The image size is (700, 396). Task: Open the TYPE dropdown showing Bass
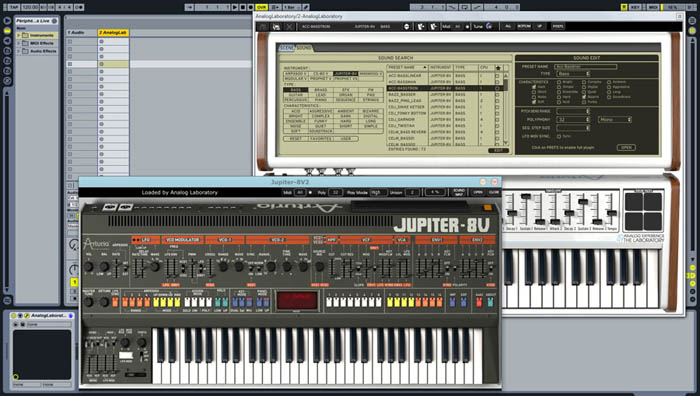pyautogui.click(x=573, y=74)
